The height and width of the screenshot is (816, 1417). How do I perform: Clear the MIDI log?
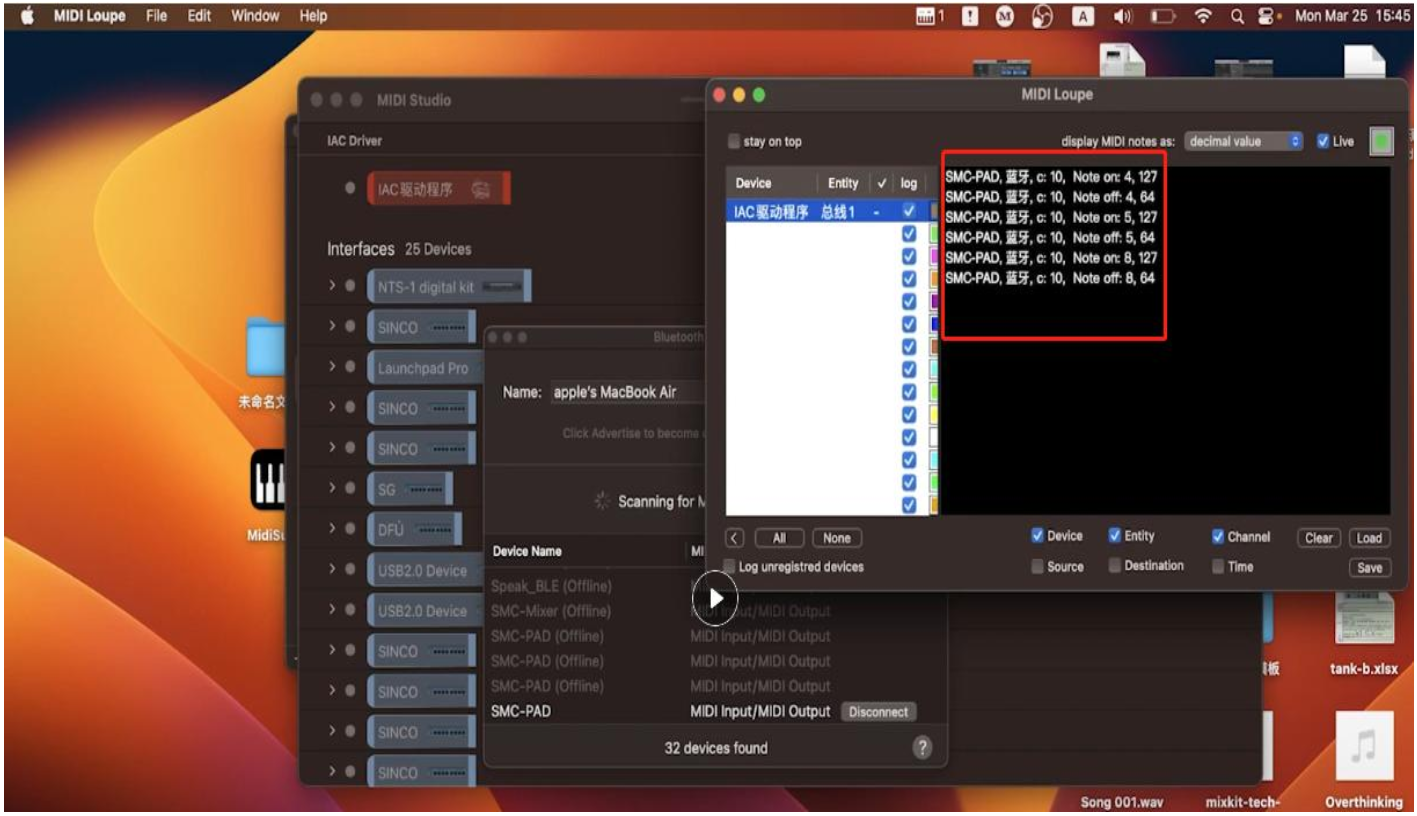coord(1319,538)
